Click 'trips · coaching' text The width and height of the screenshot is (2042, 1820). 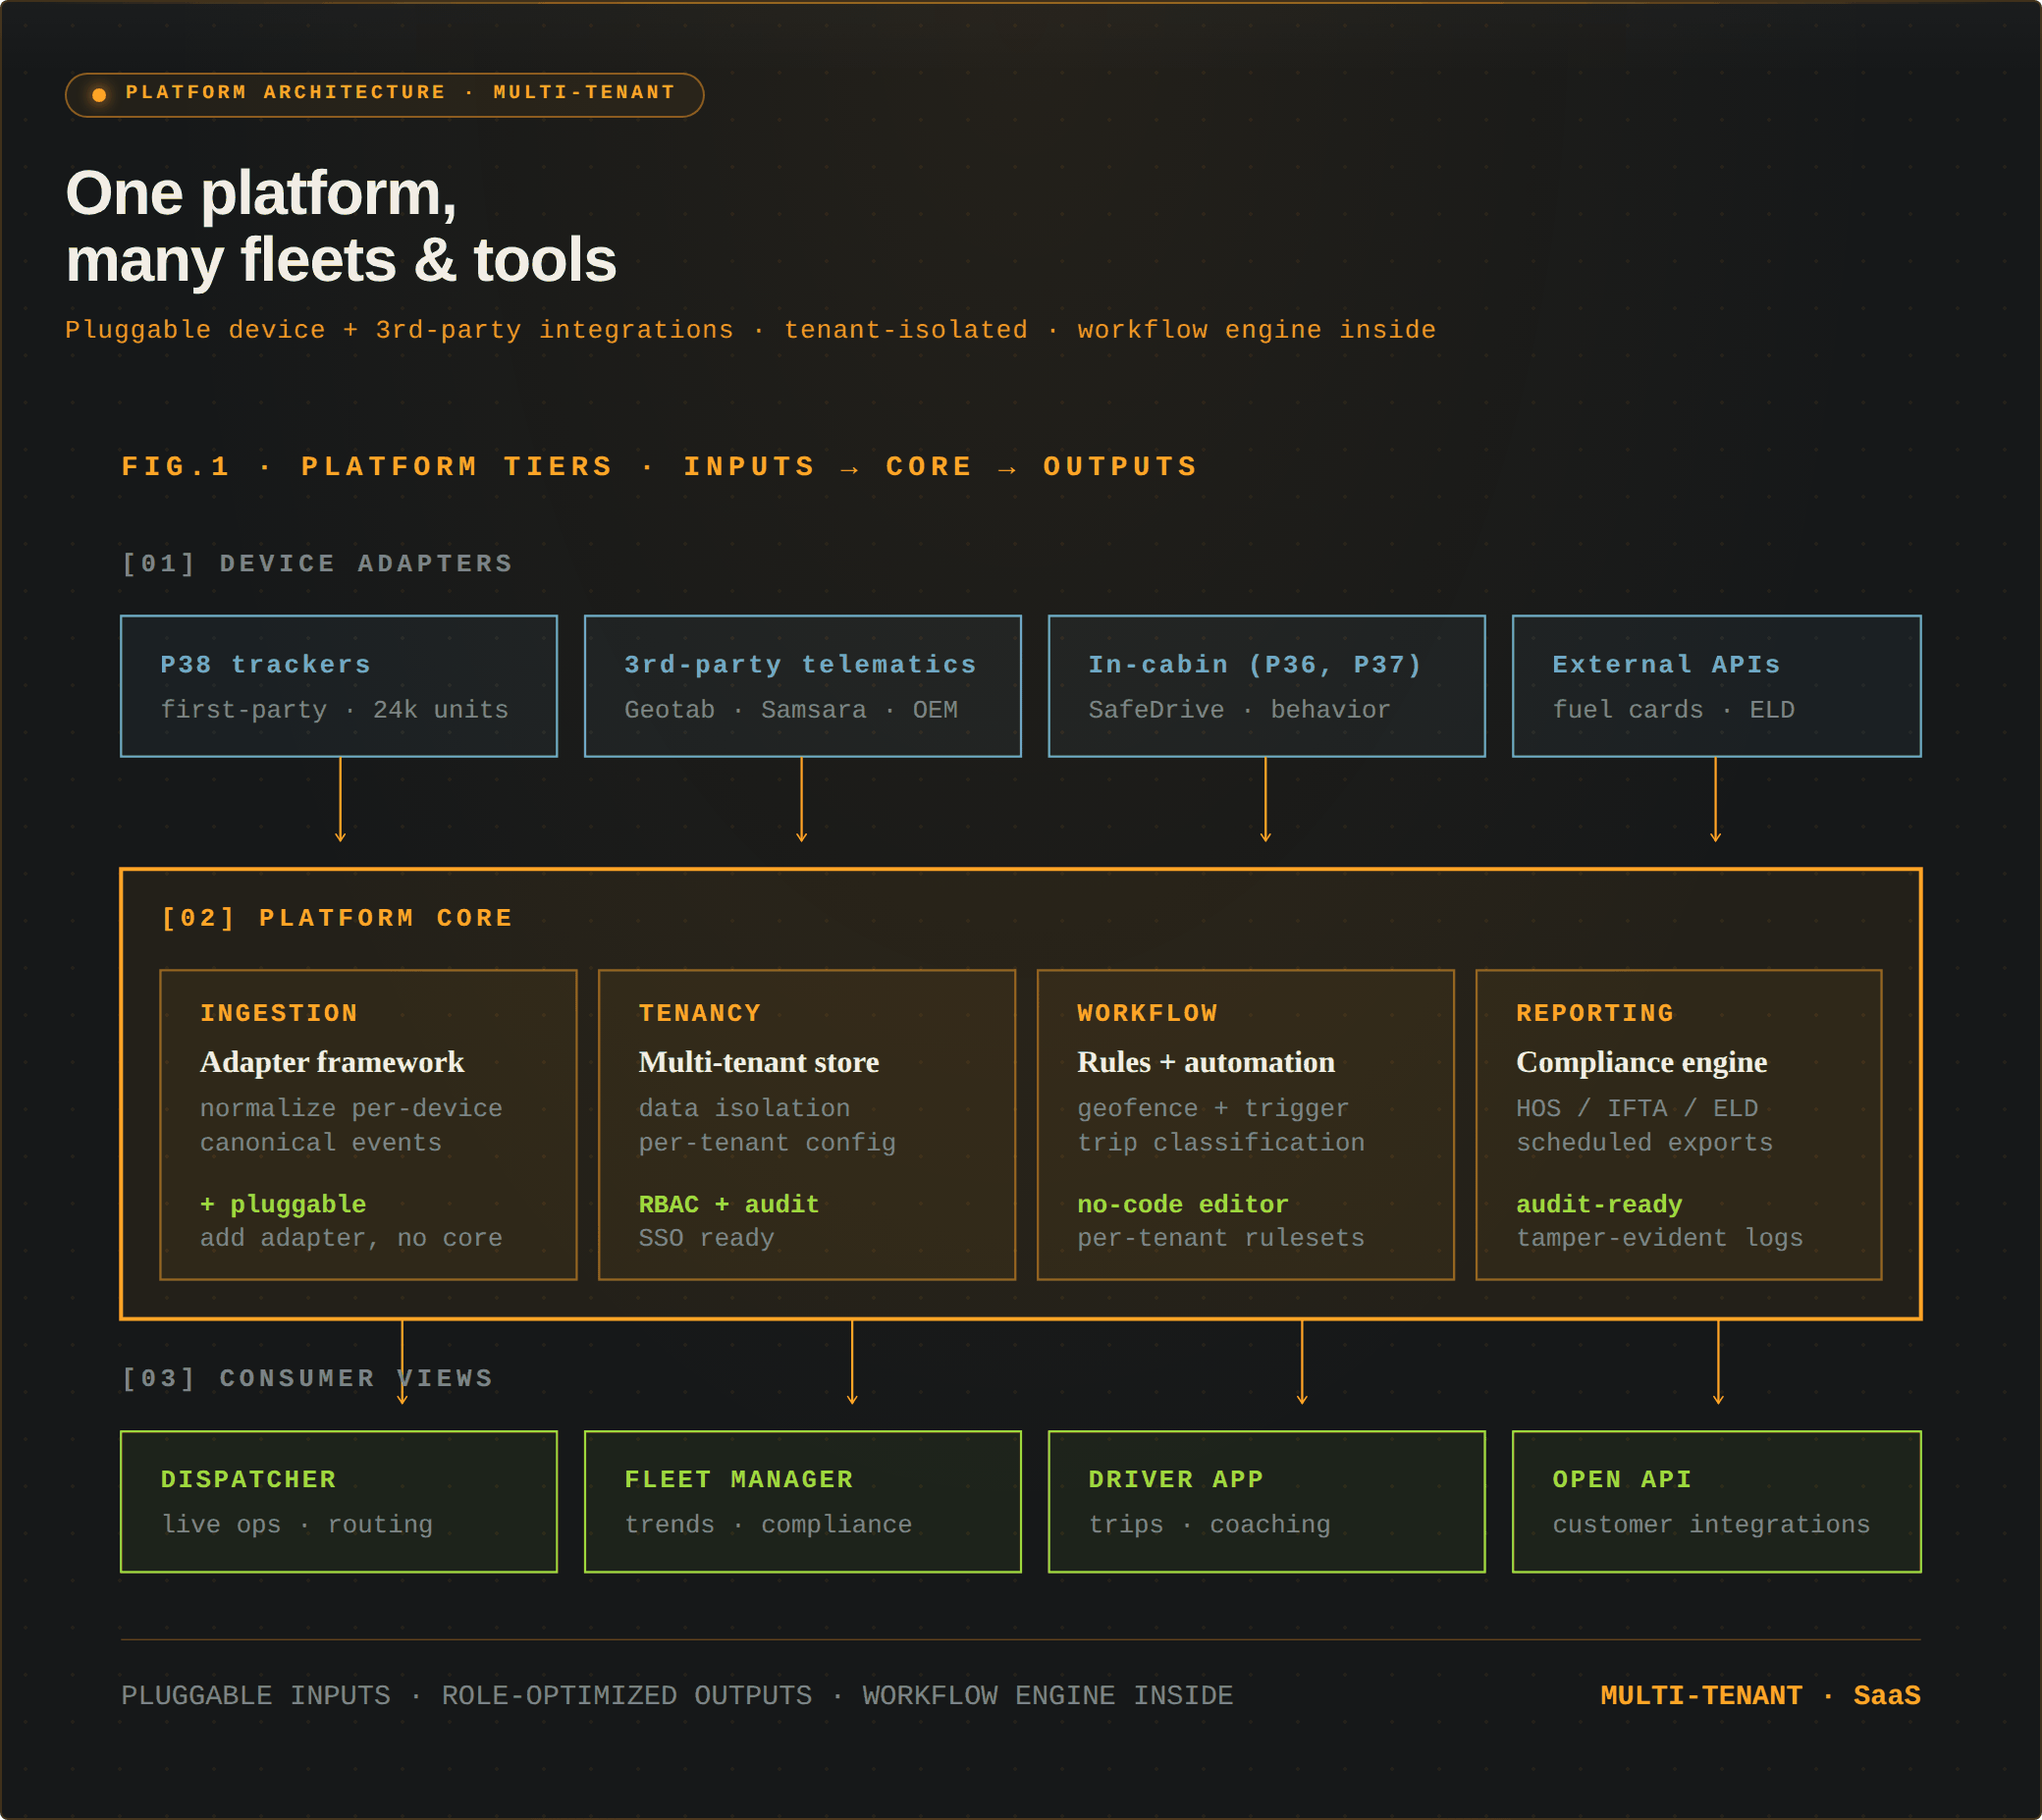pos(1209,1525)
